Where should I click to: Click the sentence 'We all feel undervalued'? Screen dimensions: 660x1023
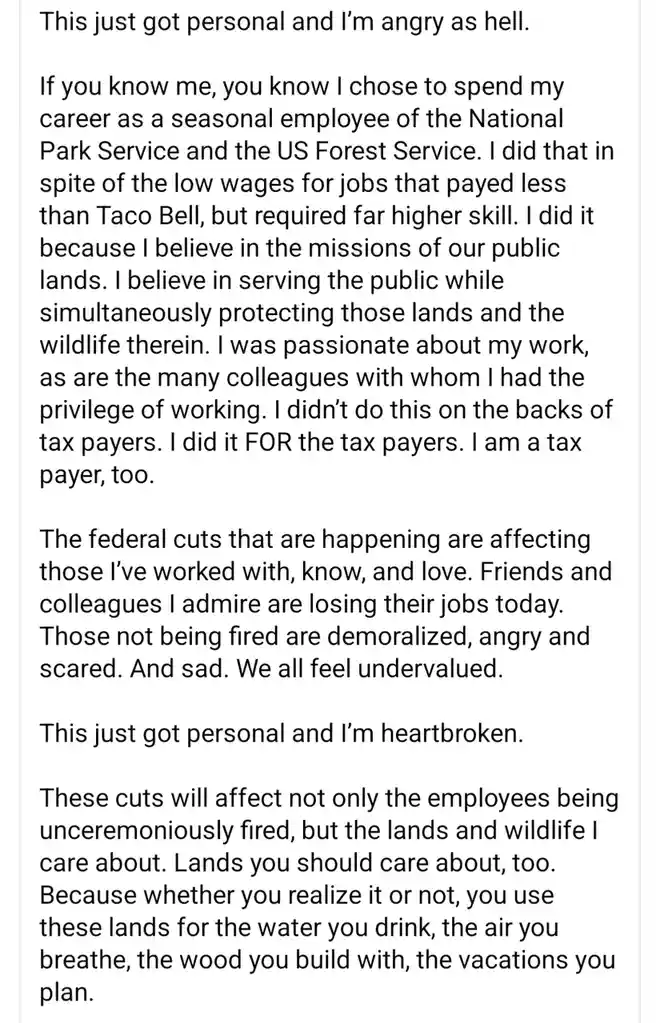pos(370,669)
